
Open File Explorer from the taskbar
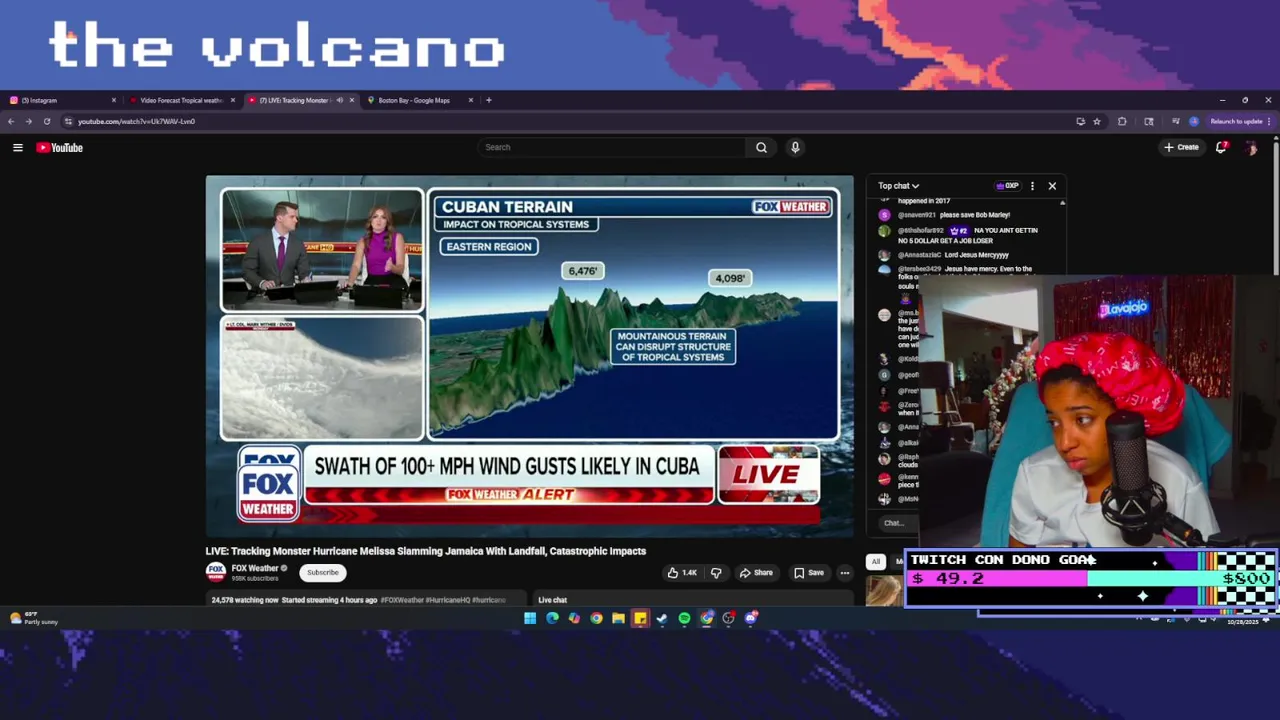tap(618, 618)
